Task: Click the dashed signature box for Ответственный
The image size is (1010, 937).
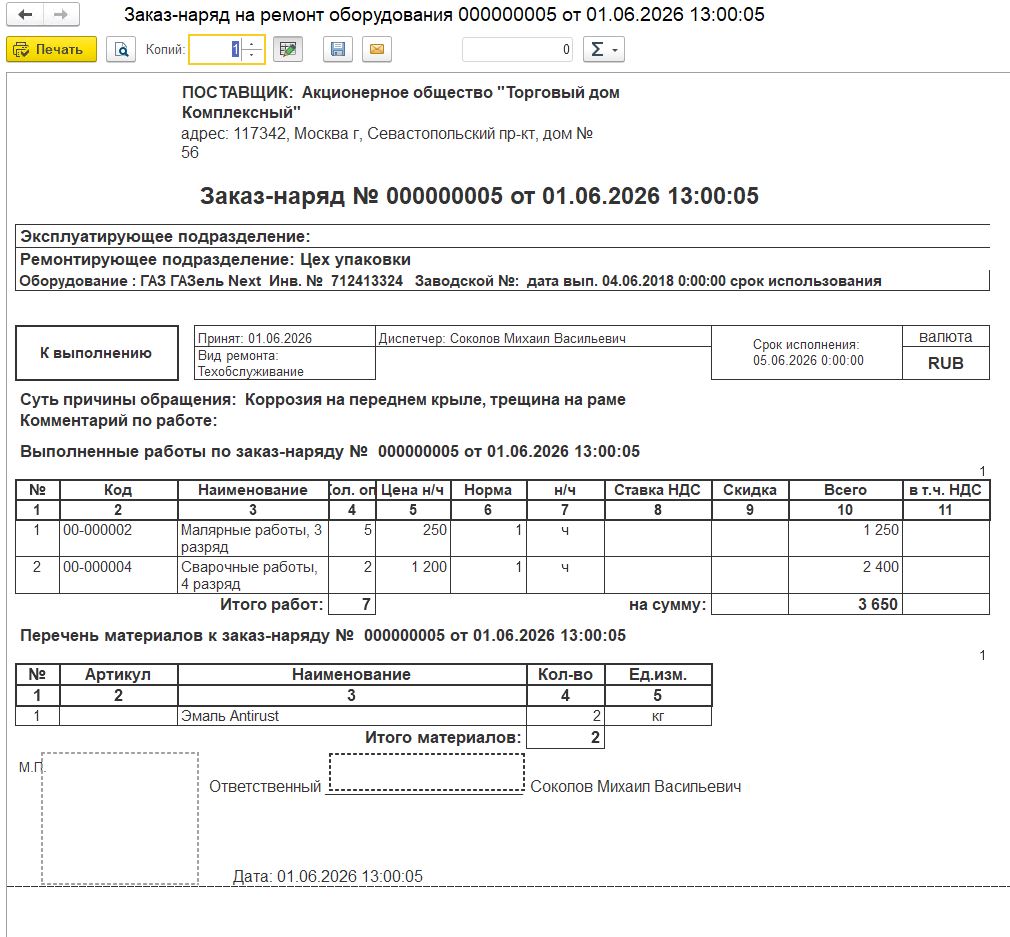Action: click(426, 772)
